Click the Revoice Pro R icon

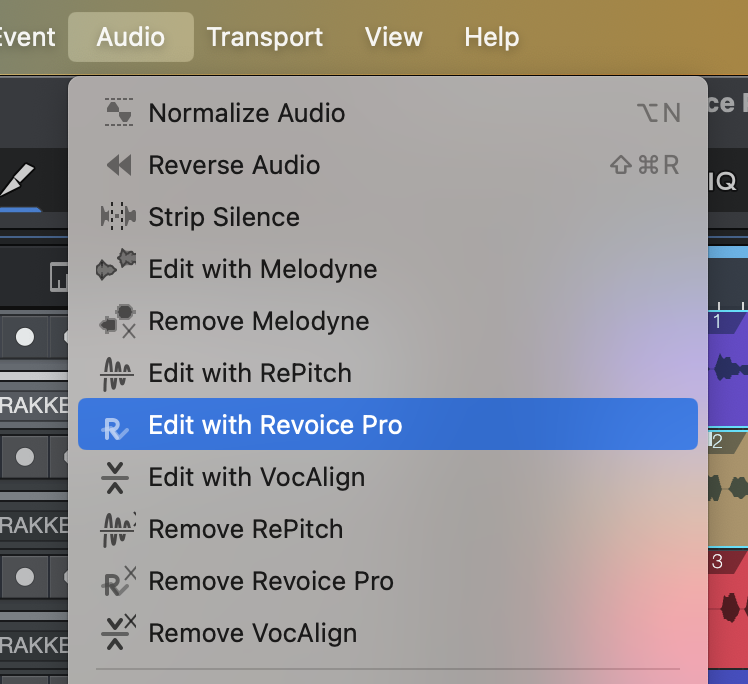coord(116,427)
